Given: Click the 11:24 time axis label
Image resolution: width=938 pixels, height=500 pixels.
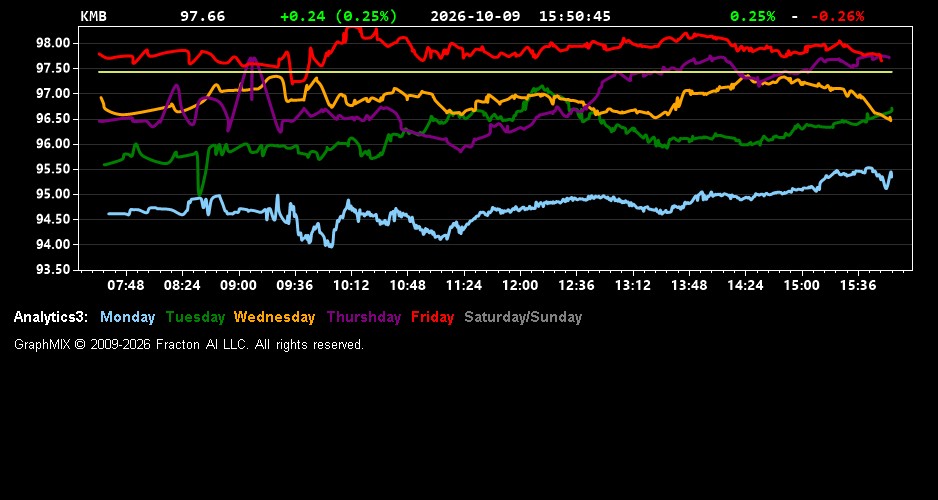Looking at the screenshot, I should [x=464, y=285].
